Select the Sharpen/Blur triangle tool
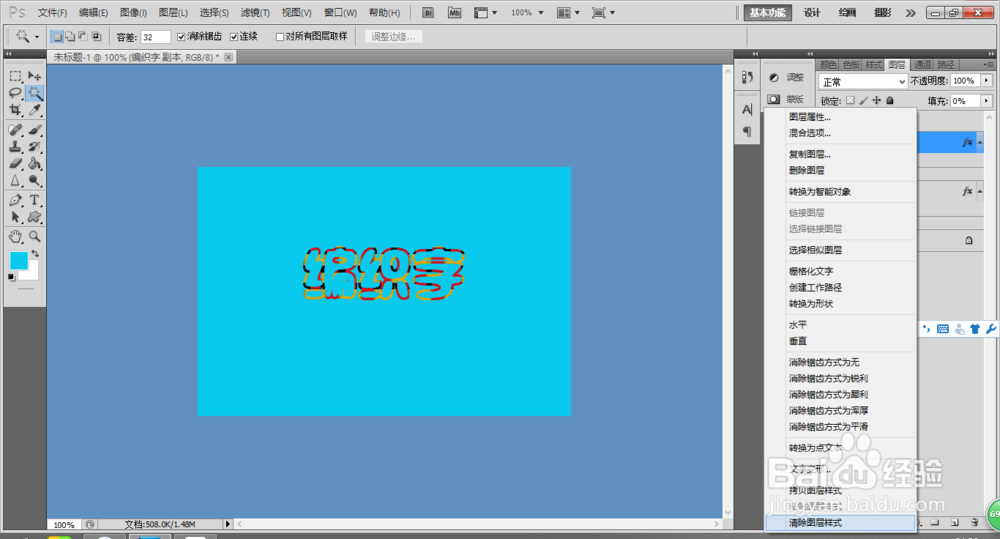 pyautogui.click(x=15, y=181)
